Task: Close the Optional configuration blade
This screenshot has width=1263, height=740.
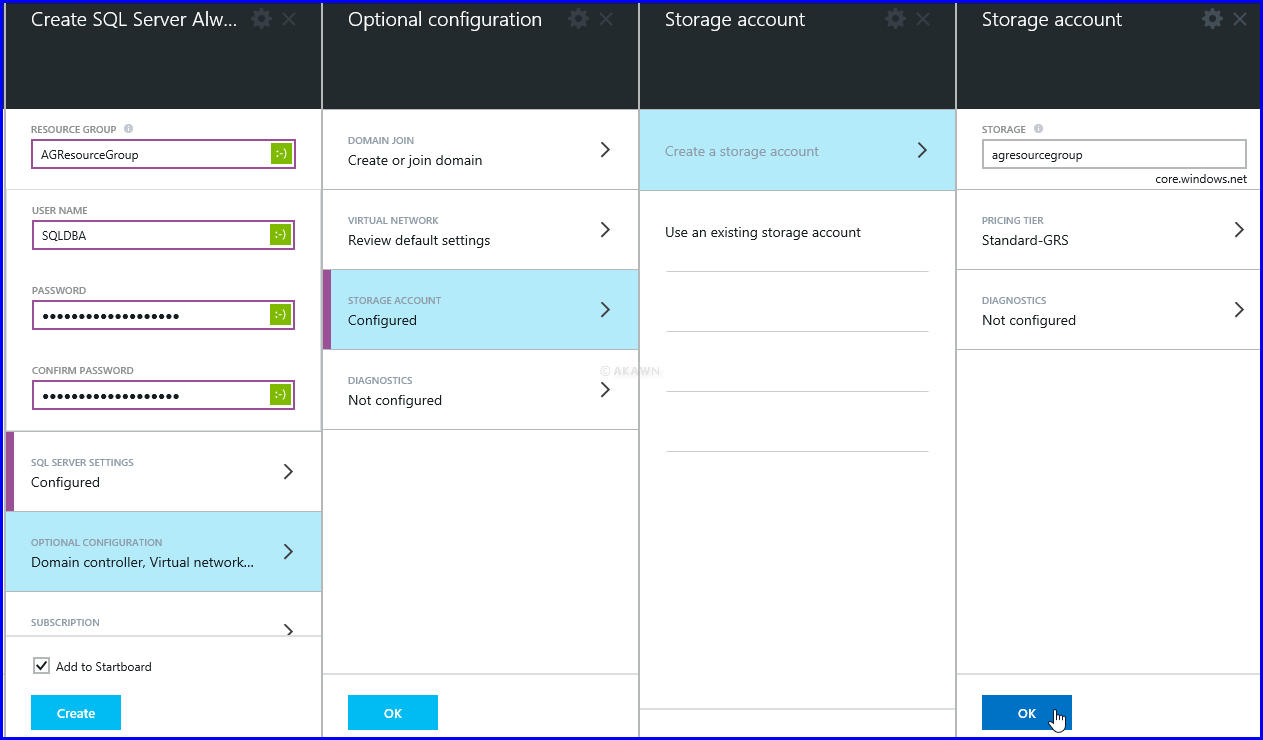Action: tap(606, 19)
